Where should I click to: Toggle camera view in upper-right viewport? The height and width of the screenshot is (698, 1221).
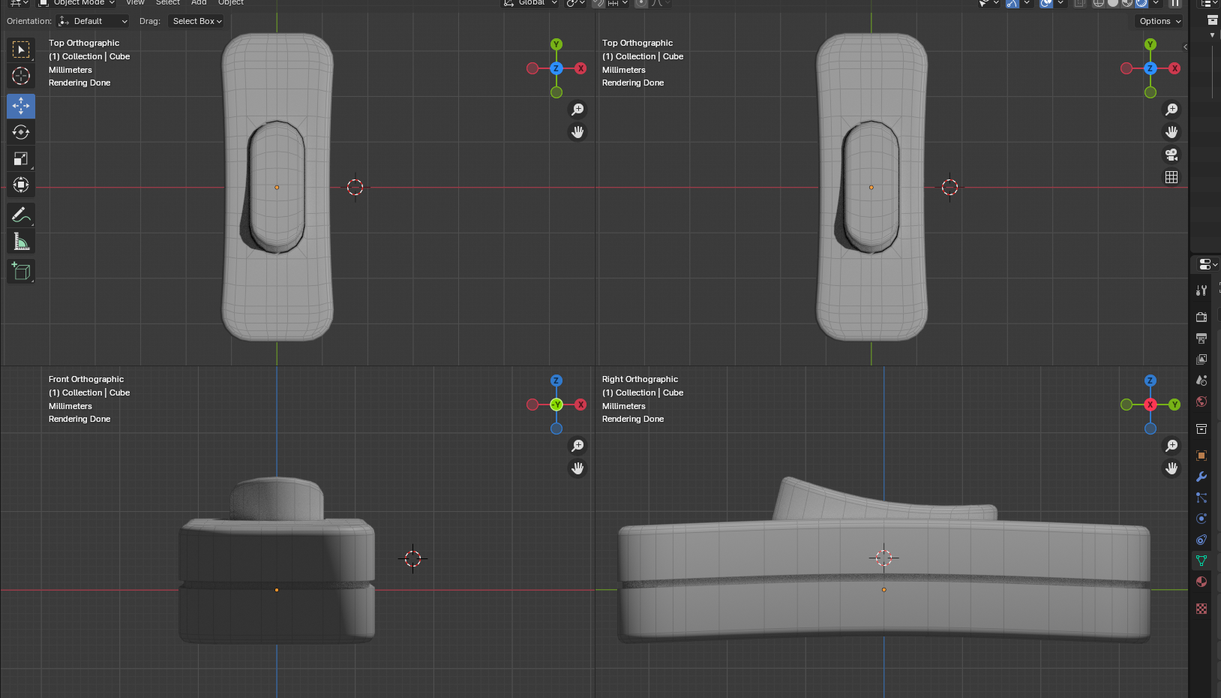[x=1171, y=155]
